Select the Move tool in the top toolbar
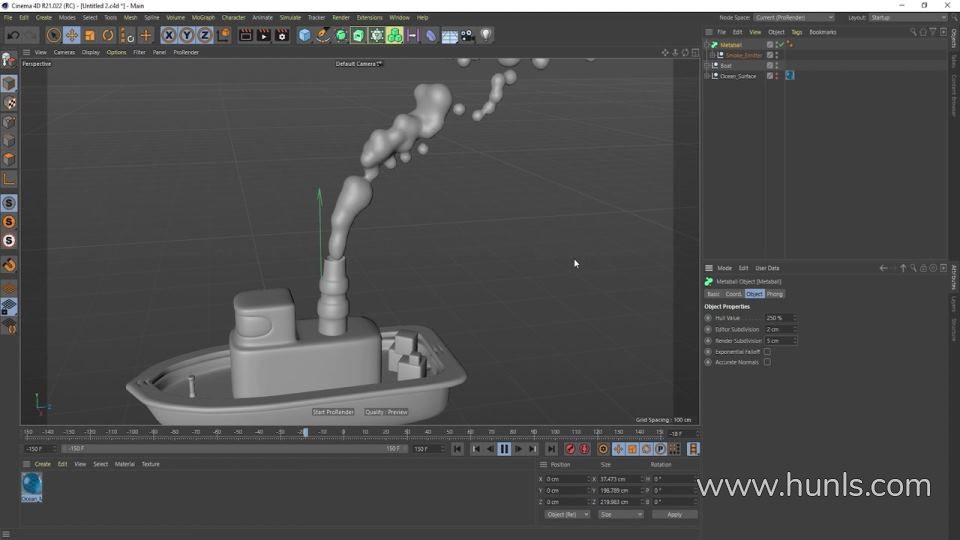Screen dimensions: 960x540 (x=72, y=35)
